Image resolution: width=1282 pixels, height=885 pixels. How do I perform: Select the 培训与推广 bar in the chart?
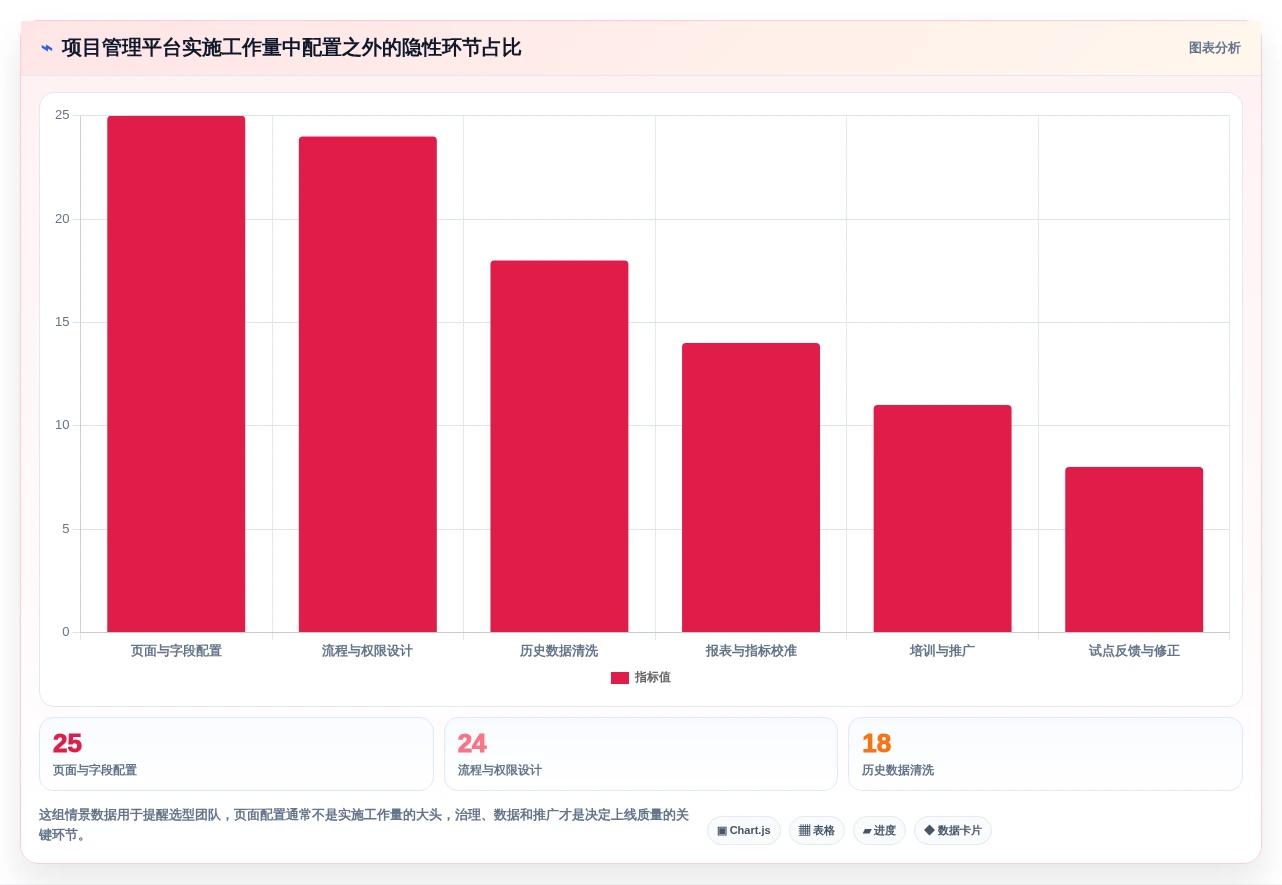(942, 519)
